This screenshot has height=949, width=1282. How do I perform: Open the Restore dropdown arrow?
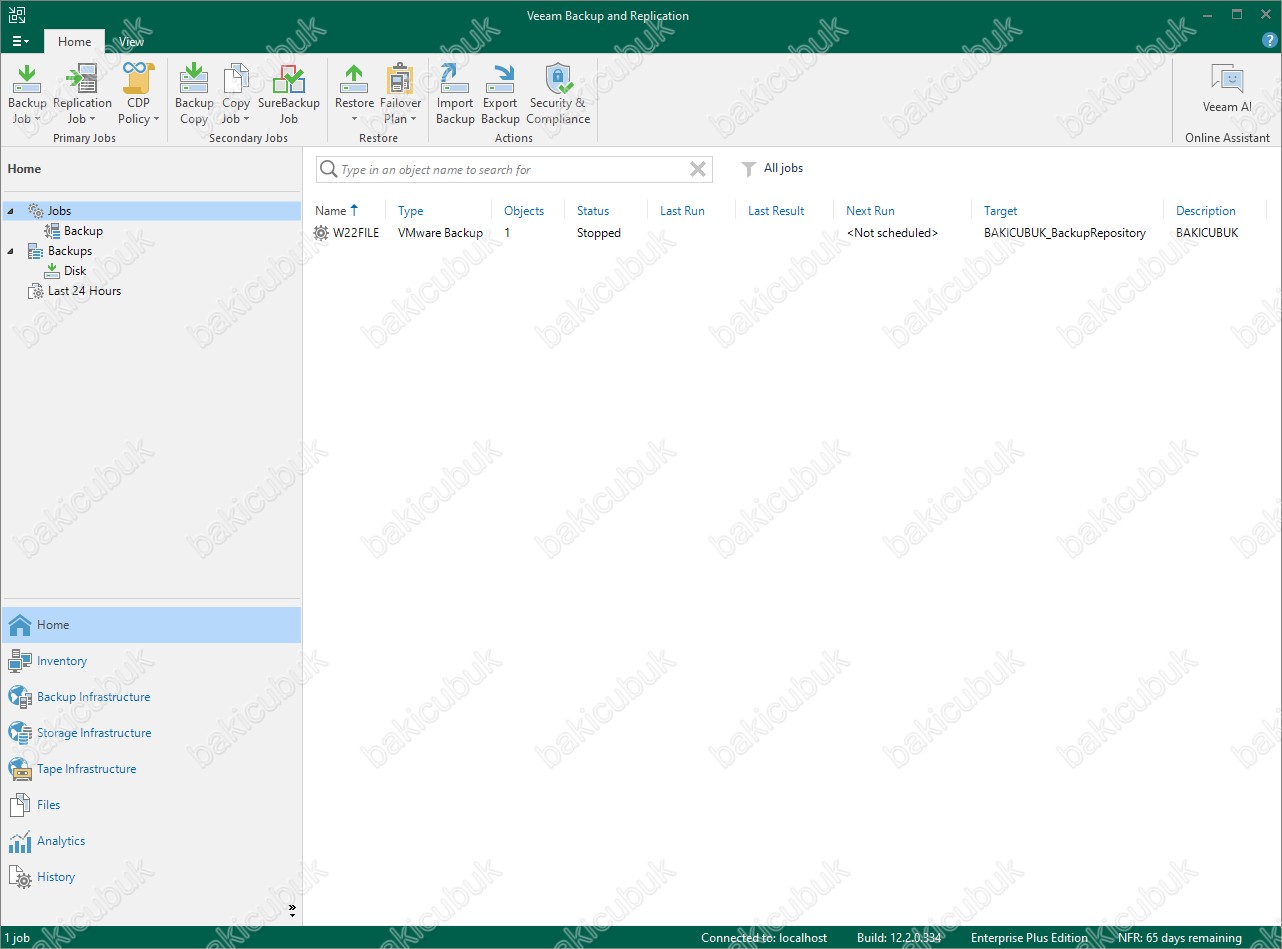pos(354,119)
